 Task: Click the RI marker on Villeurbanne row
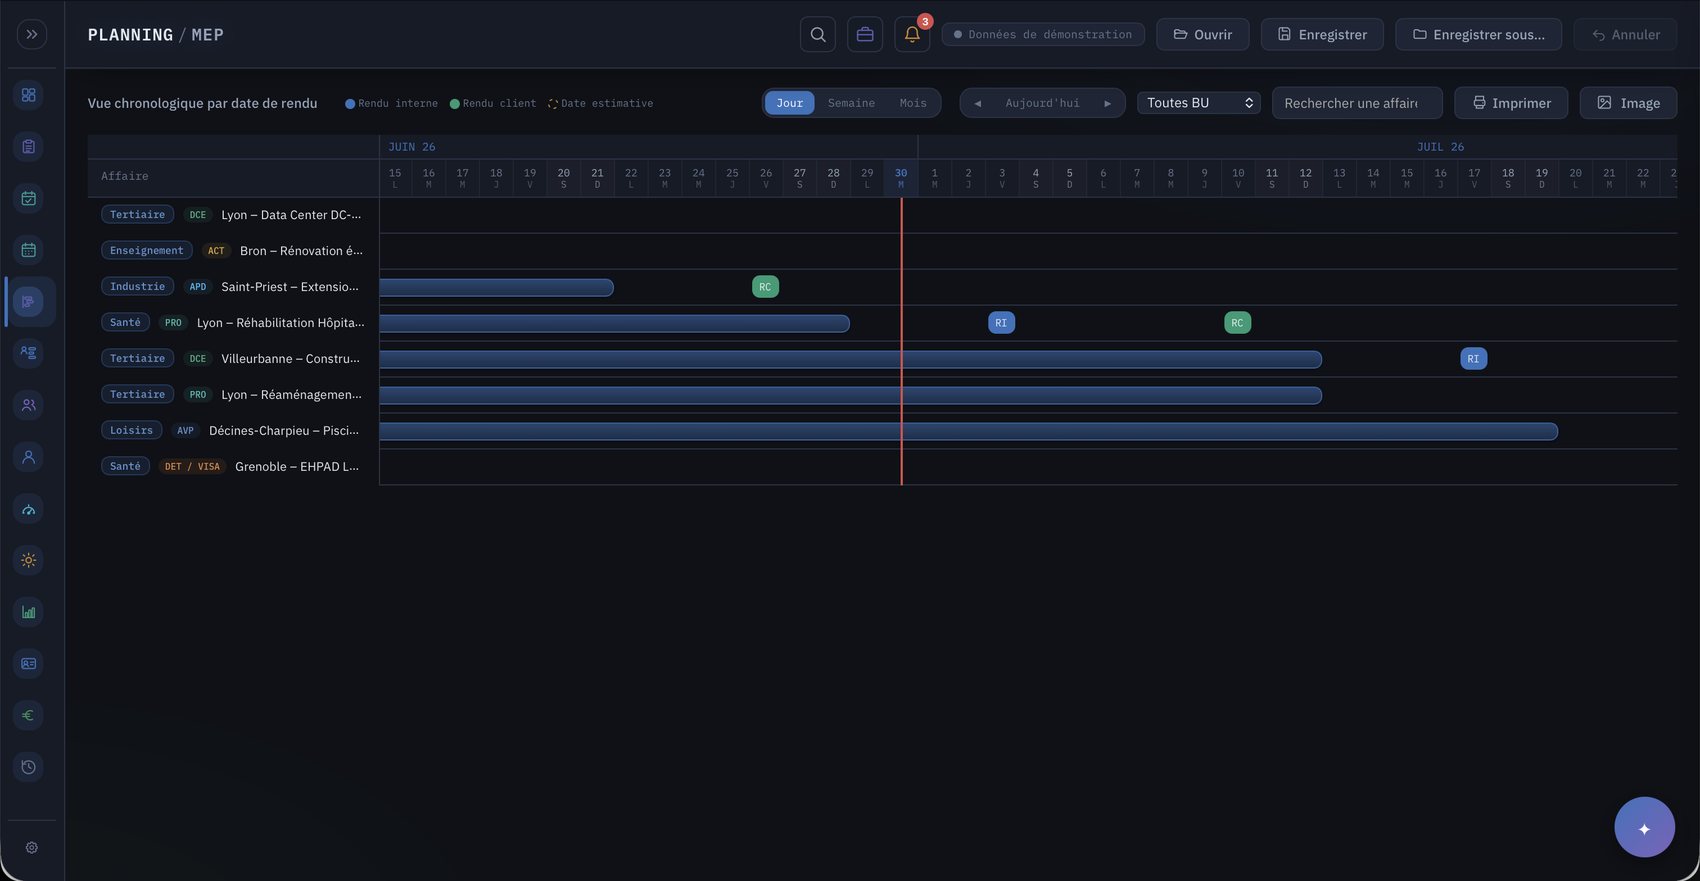1473,359
